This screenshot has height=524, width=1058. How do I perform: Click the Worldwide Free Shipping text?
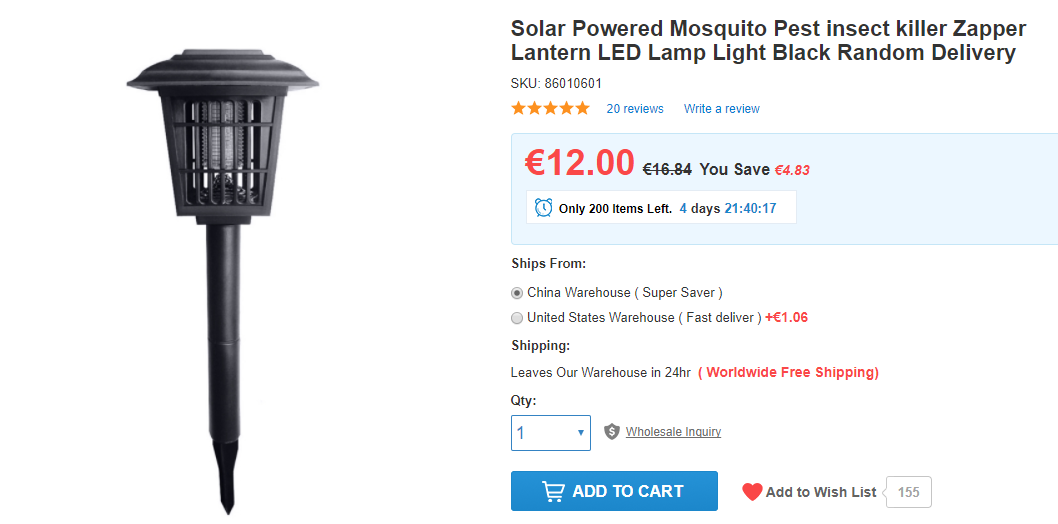tap(788, 373)
